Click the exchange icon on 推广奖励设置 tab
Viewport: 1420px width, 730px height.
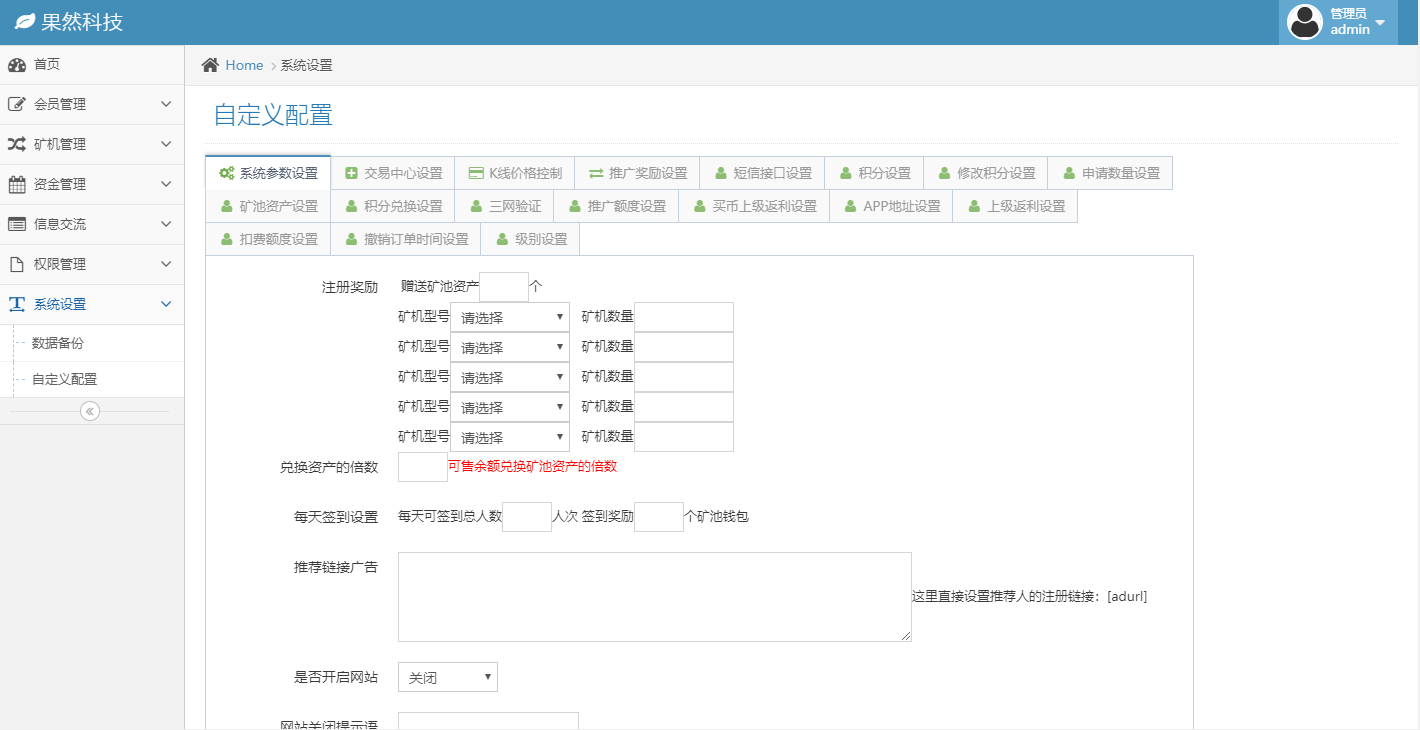click(596, 173)
